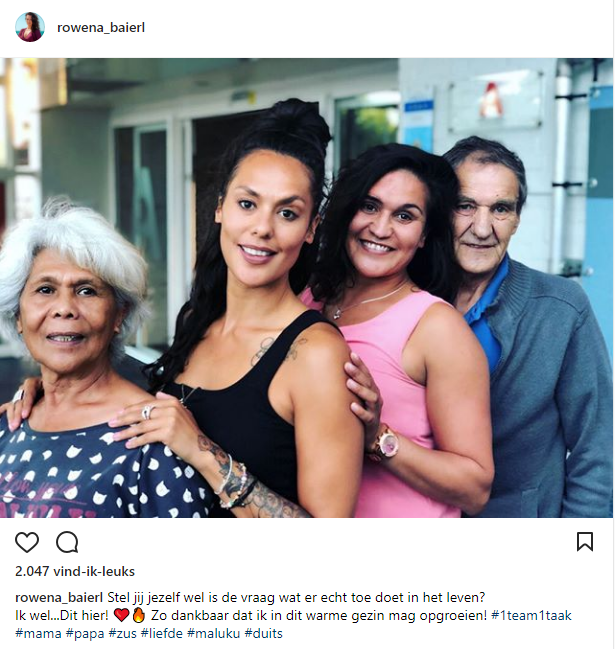View the 2.047 vind-ik-leuks list
The height and width of the screenshot is (649, 615).
(x=75, y=571)
